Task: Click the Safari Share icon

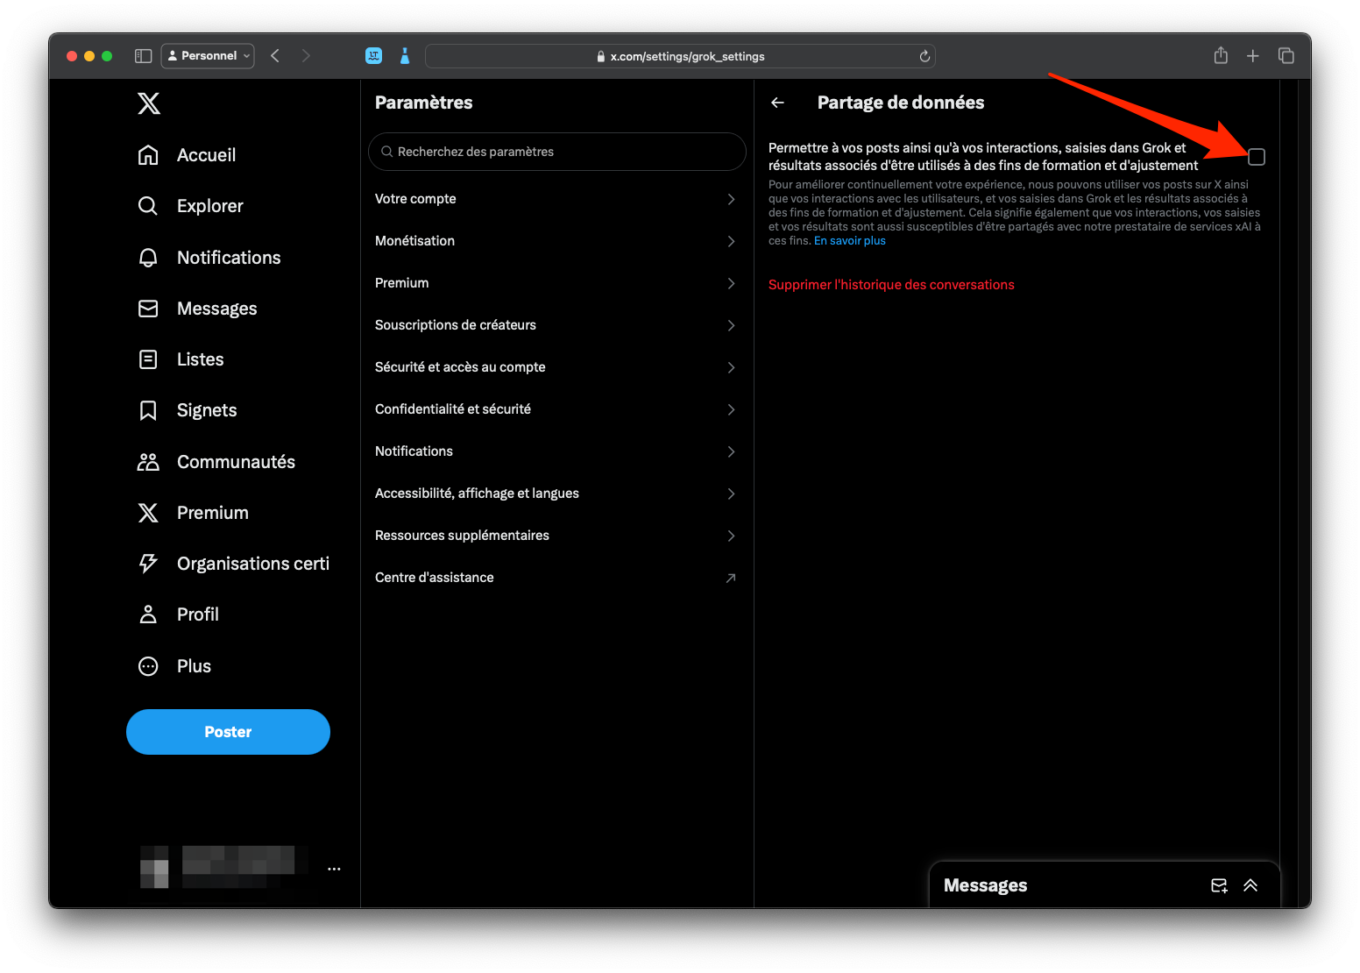Action: (1221, 55)
